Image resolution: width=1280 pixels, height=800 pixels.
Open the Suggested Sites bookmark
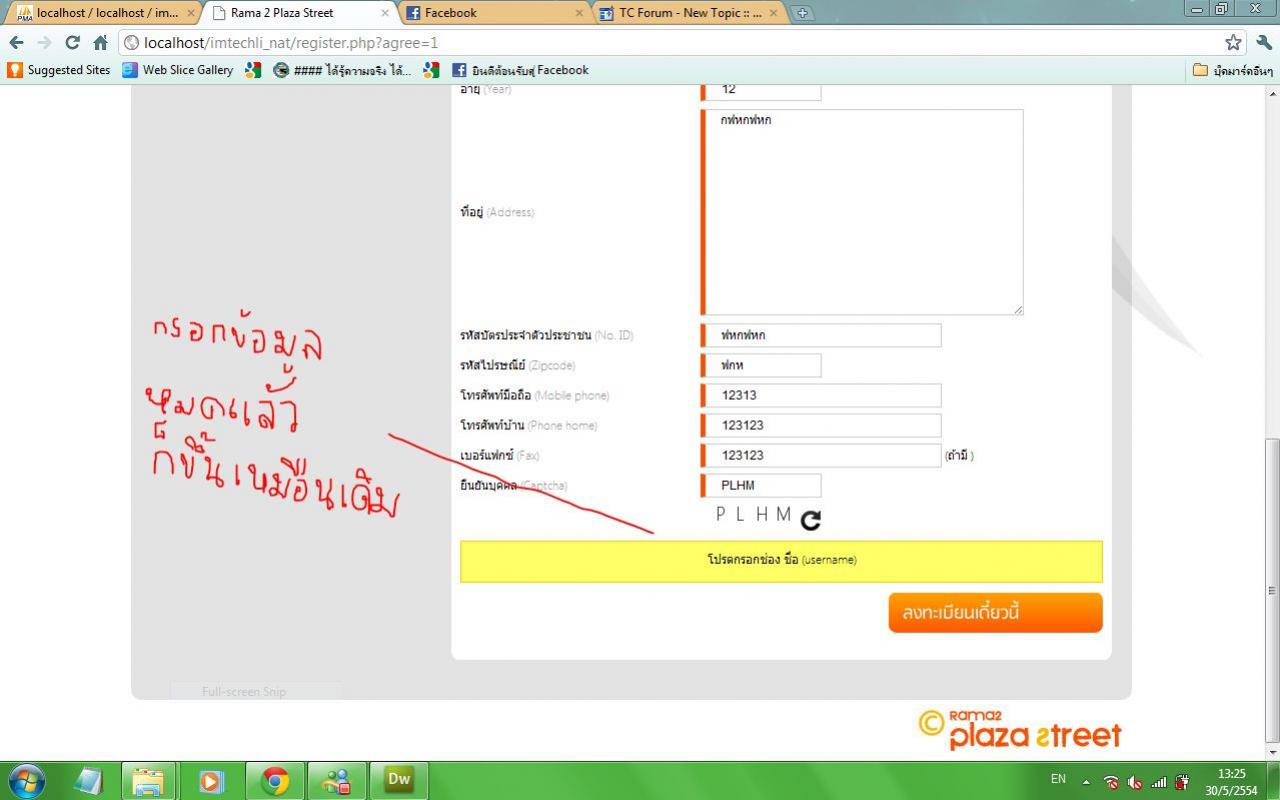[59, 70]
